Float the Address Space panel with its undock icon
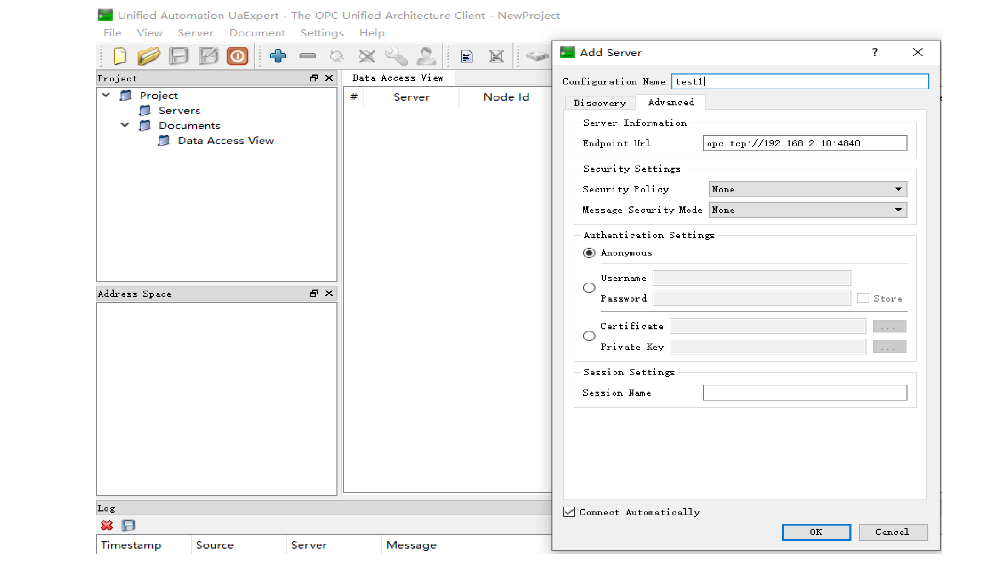 314,293
